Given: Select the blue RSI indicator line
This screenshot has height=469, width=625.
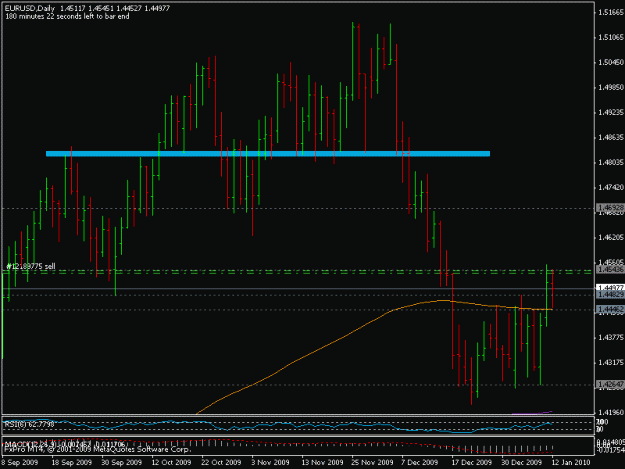Looking at the screenshot, I should (278, 426).
